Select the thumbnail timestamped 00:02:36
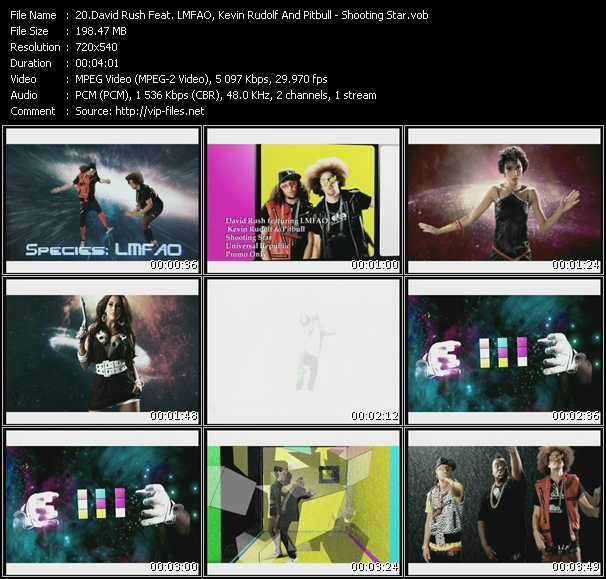This screenshot has width=606, height=579. point(504,351)
